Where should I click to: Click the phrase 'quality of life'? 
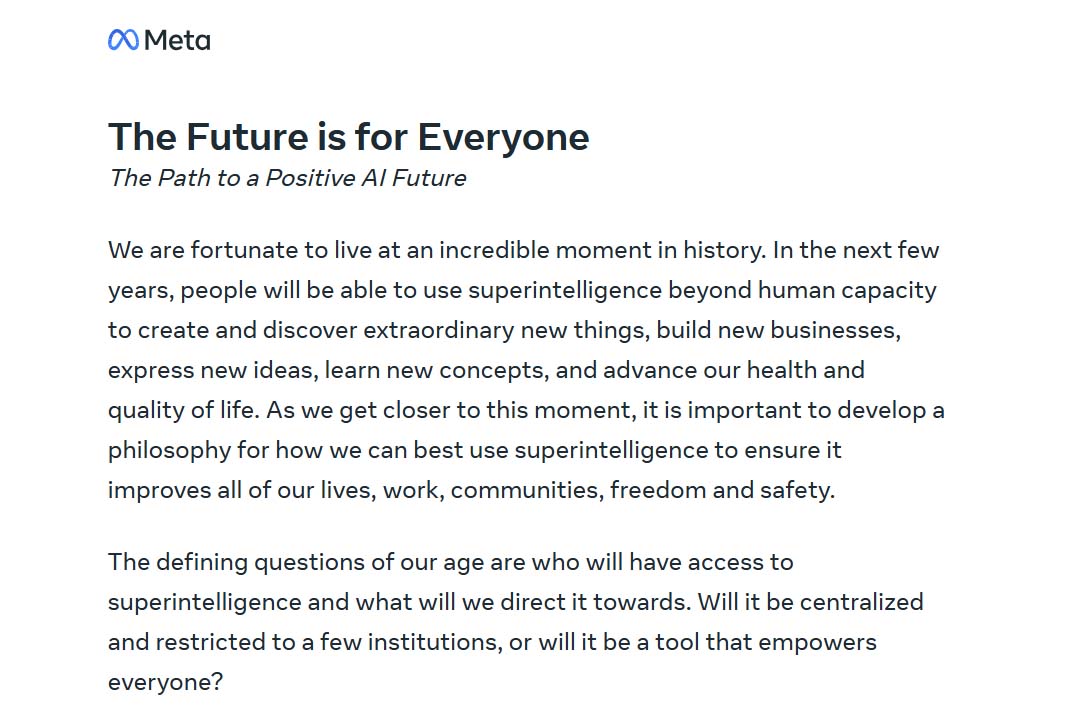click(x=183, y=410)
